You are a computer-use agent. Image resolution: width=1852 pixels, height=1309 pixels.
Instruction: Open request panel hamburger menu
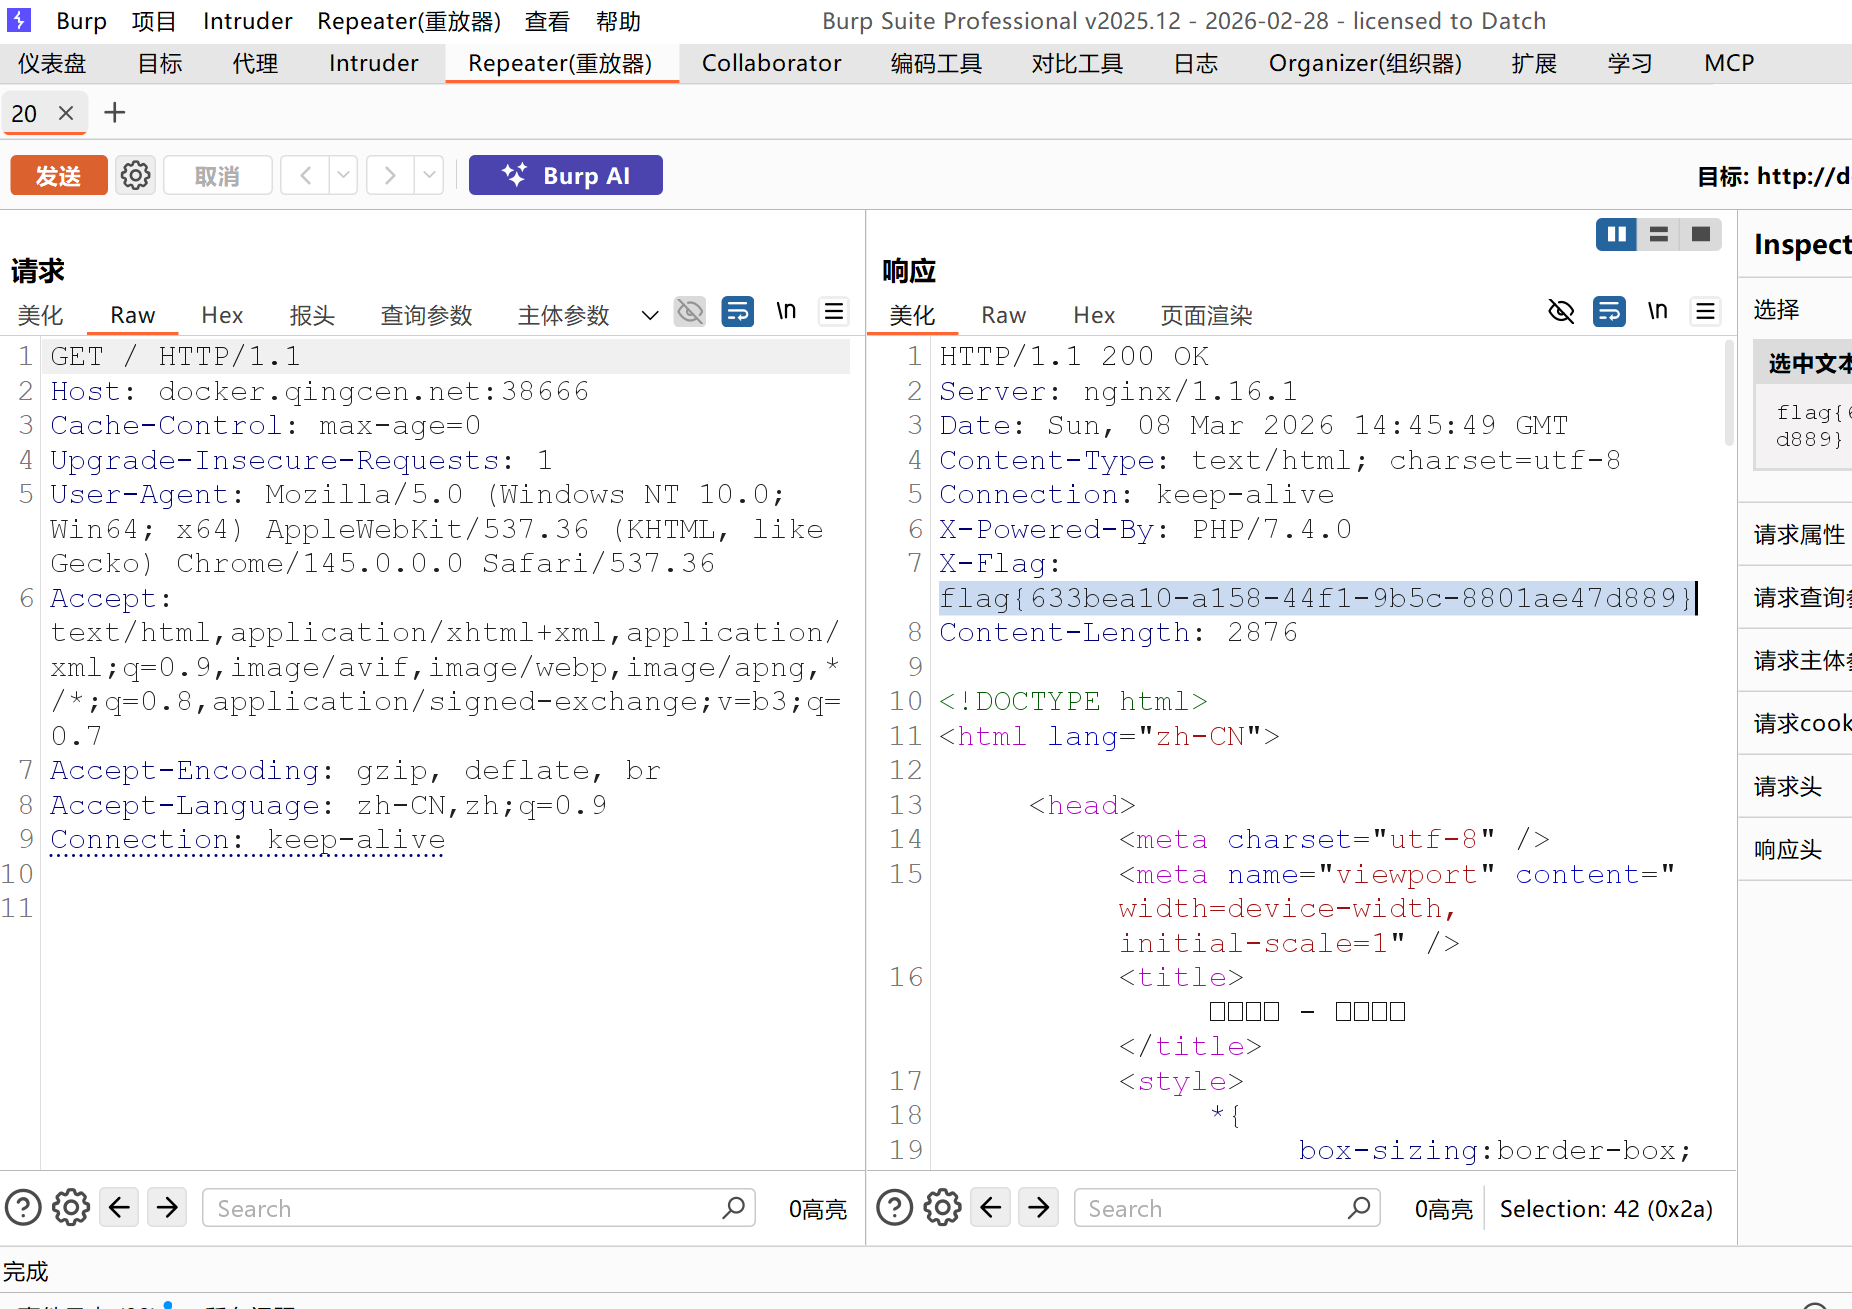point(834,312)
